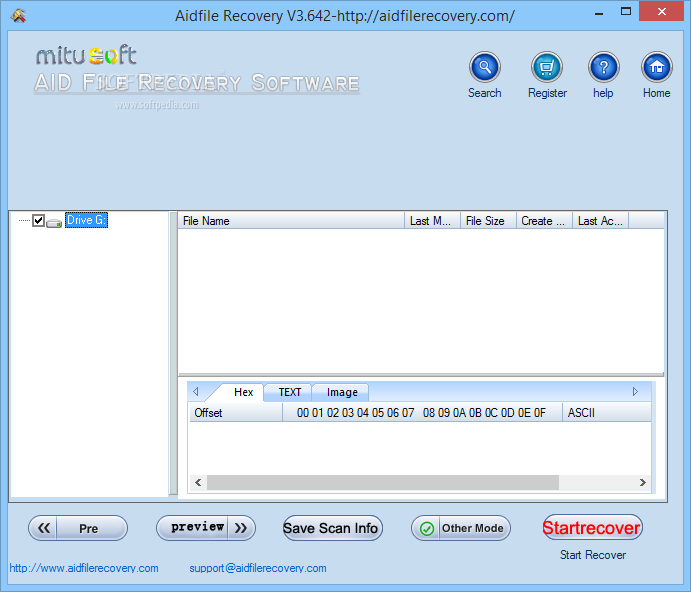Minimize the Aidfile Recovery window
Viewport: 691px width, 592px height.
[x=598, y=12]
